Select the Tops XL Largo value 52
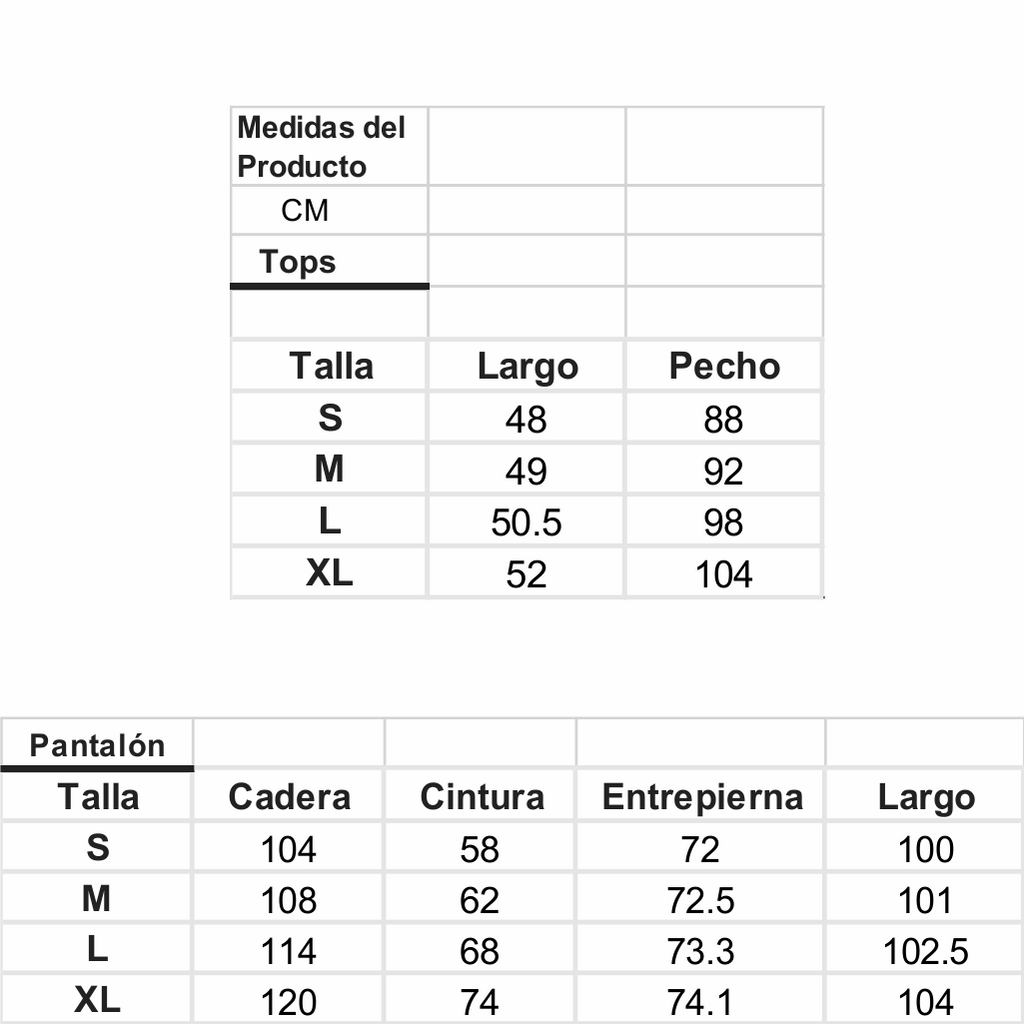 526,574
